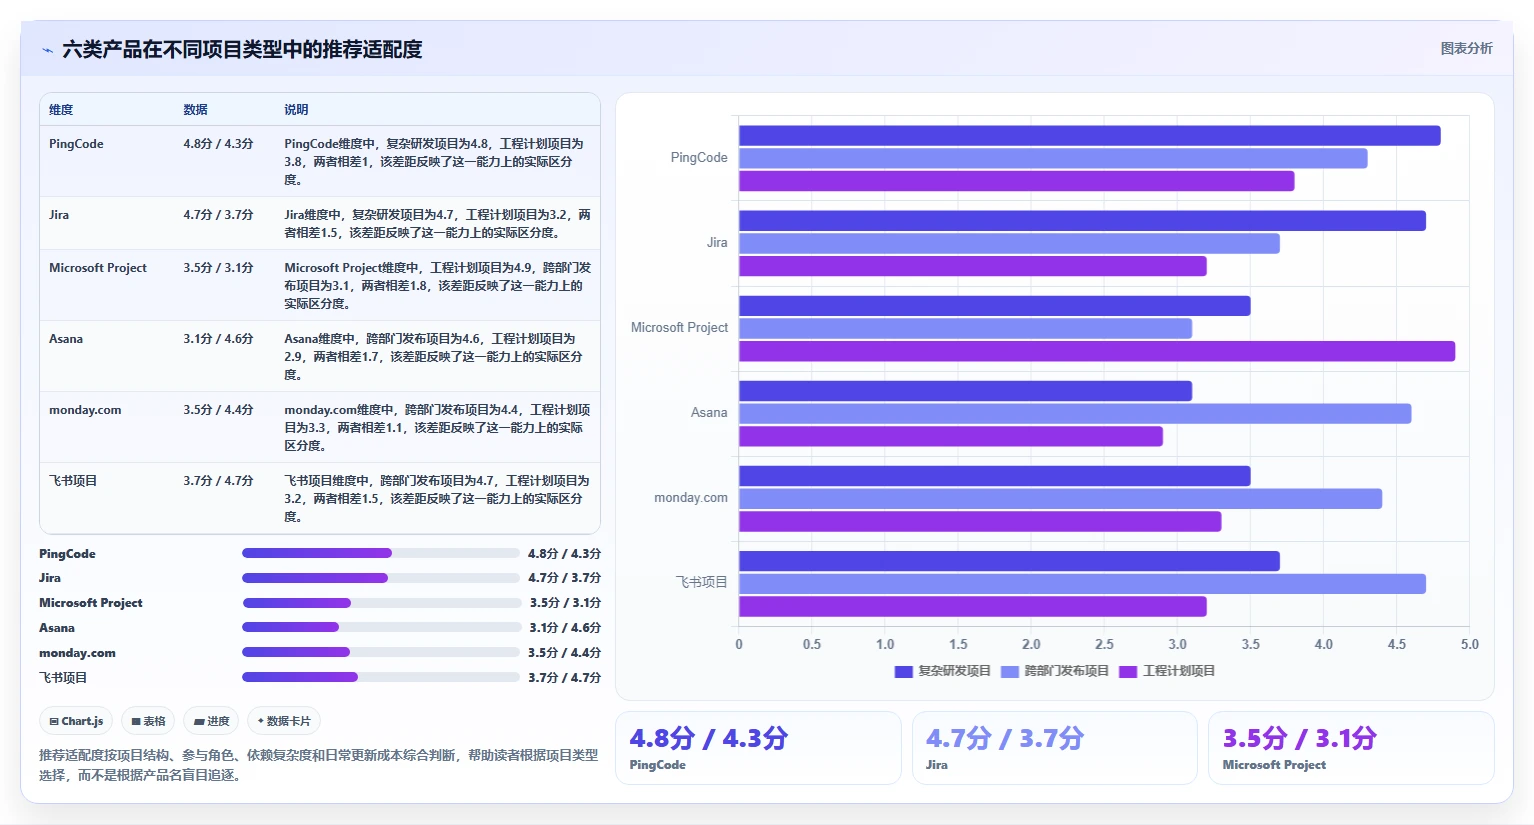
Task: Click table cell 4.7分 / 3.7分
Action: point(218,215)
